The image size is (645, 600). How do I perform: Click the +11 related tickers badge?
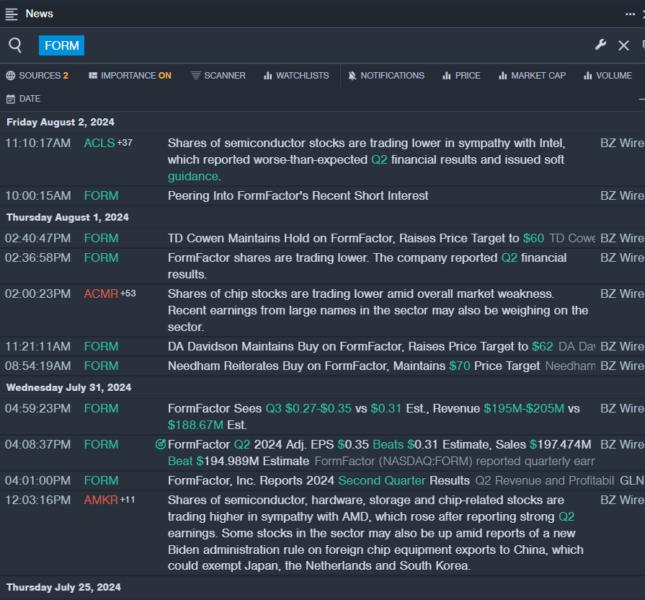127,500
